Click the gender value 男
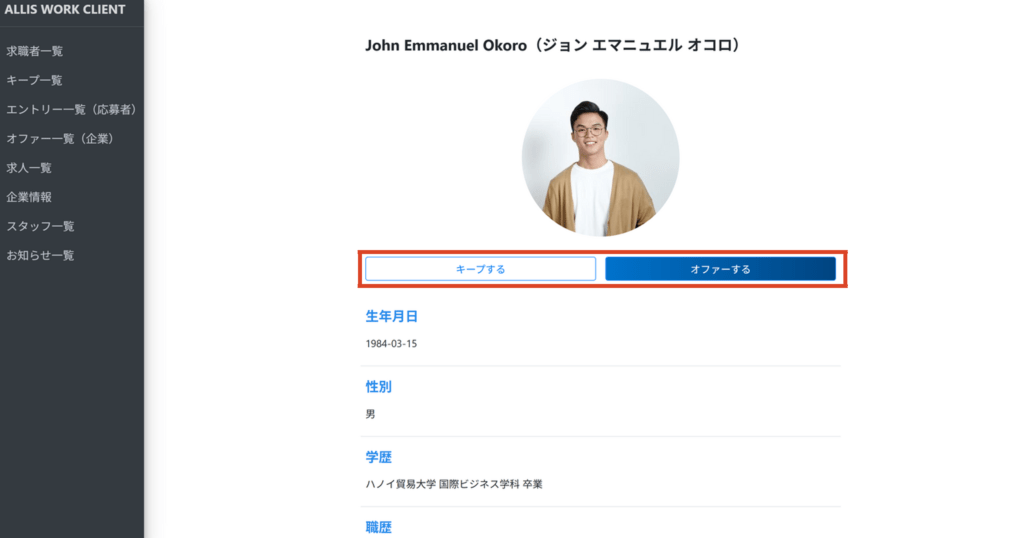 click(x=371, y=414)
